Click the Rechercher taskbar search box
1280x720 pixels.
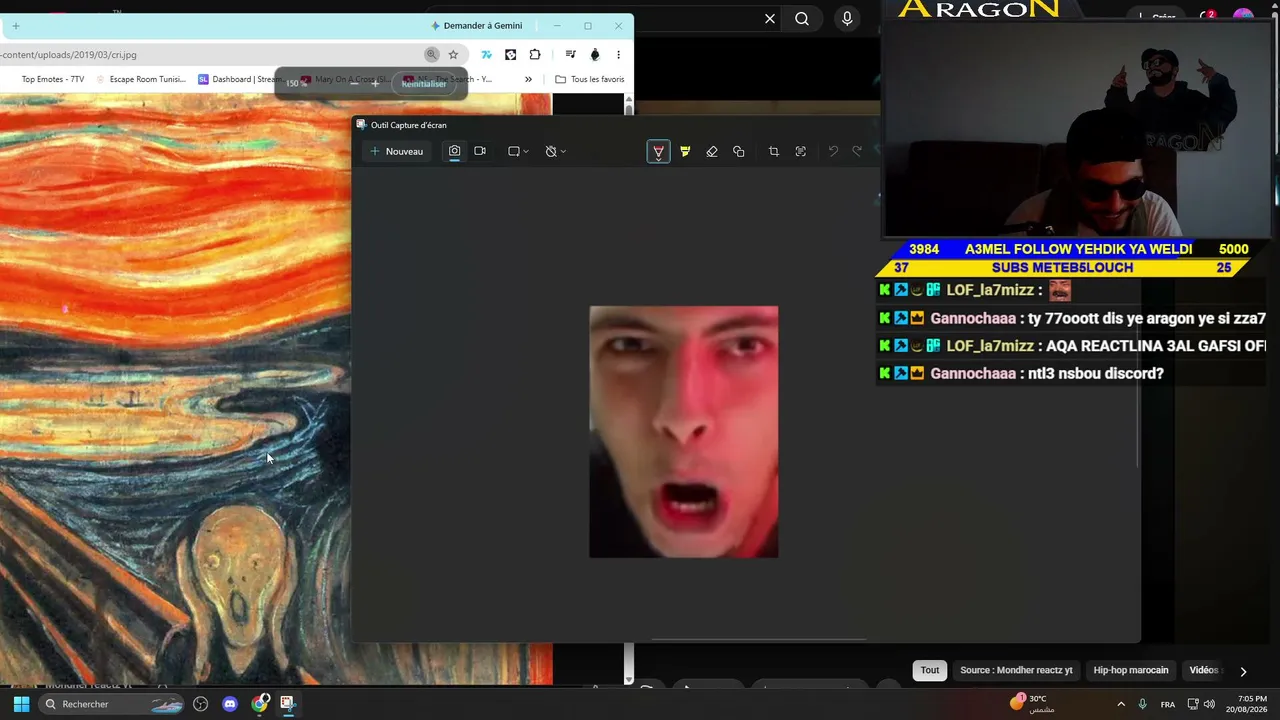coord(113,704)
